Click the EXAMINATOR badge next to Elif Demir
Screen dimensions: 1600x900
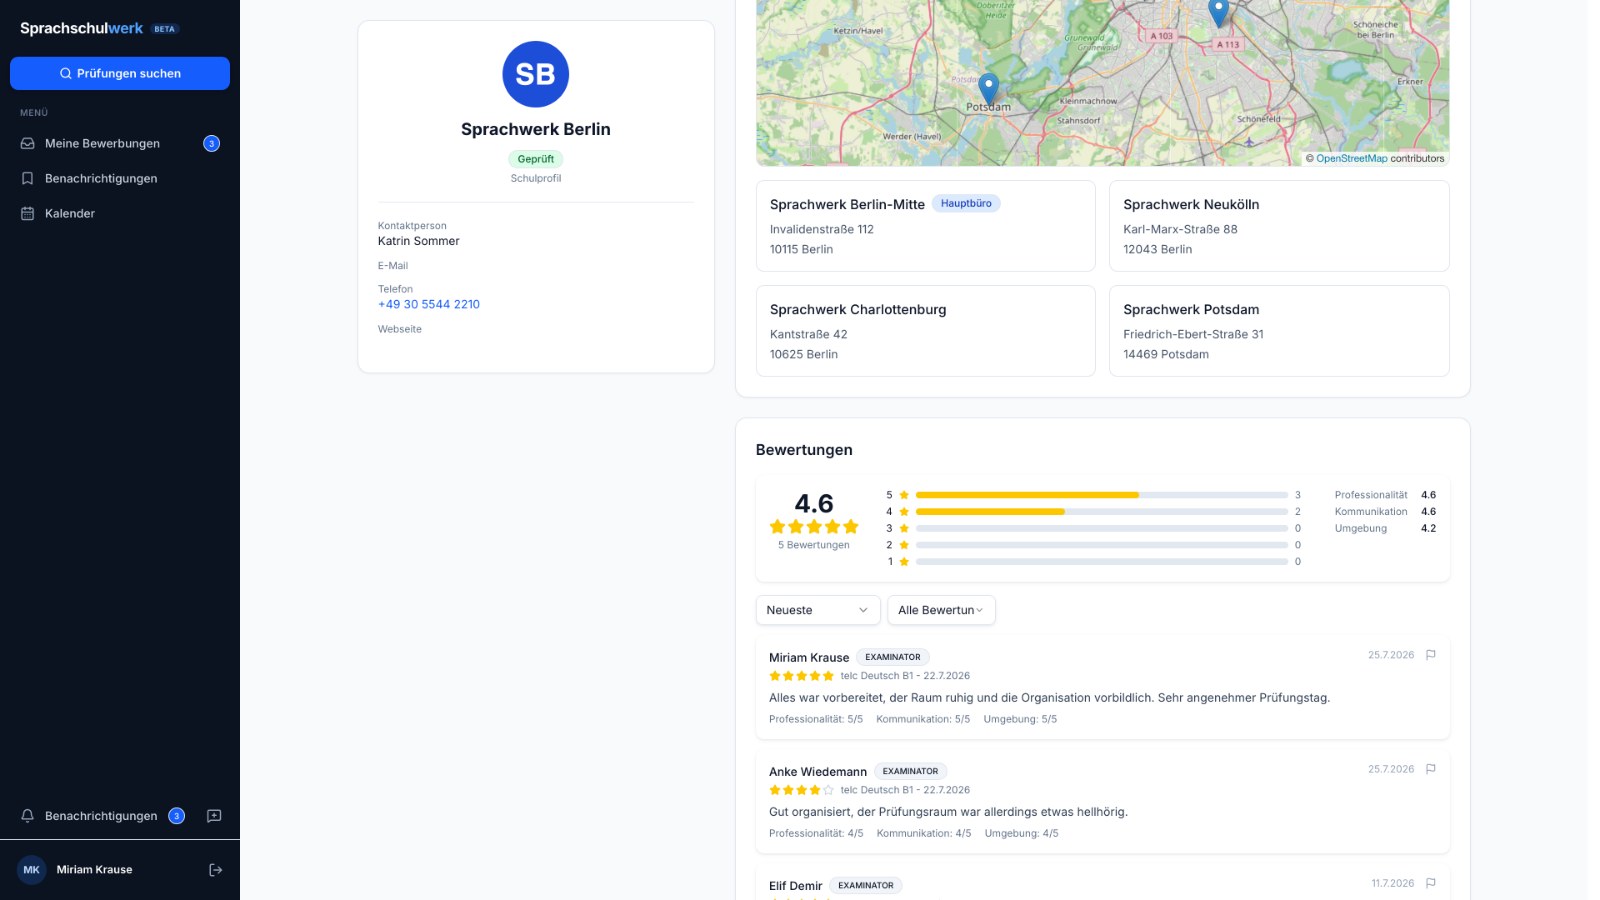tap(866, 885)
